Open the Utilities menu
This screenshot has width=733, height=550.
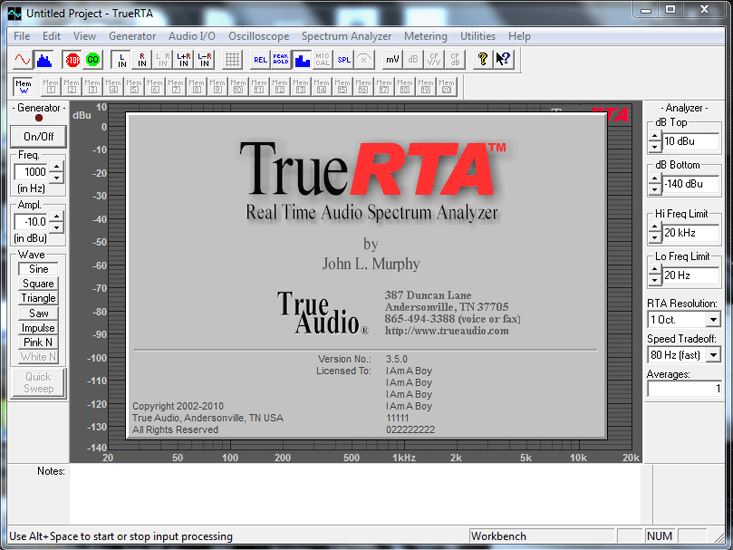pos(478,36)
